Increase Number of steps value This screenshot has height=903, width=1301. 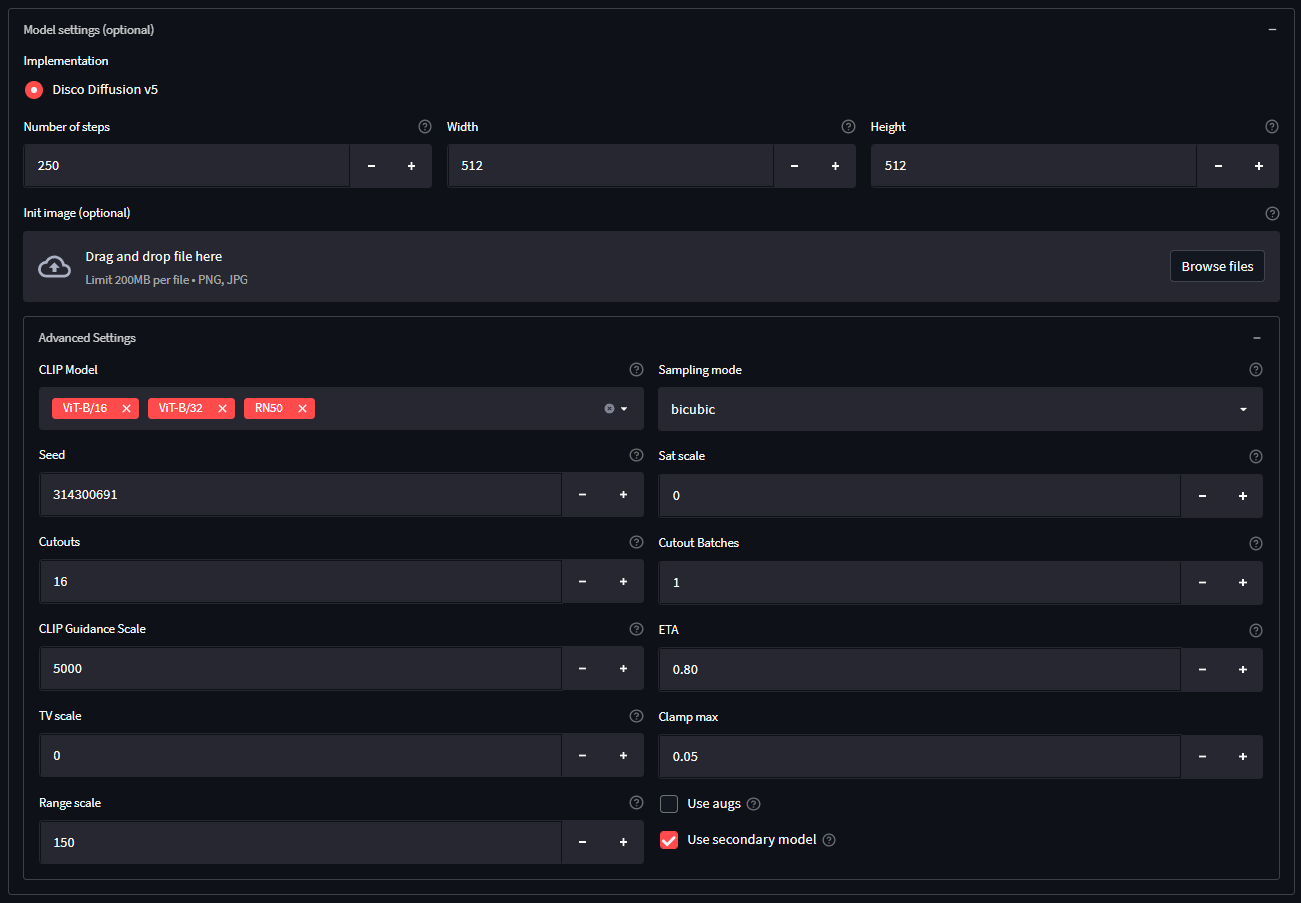click(411, 166)
